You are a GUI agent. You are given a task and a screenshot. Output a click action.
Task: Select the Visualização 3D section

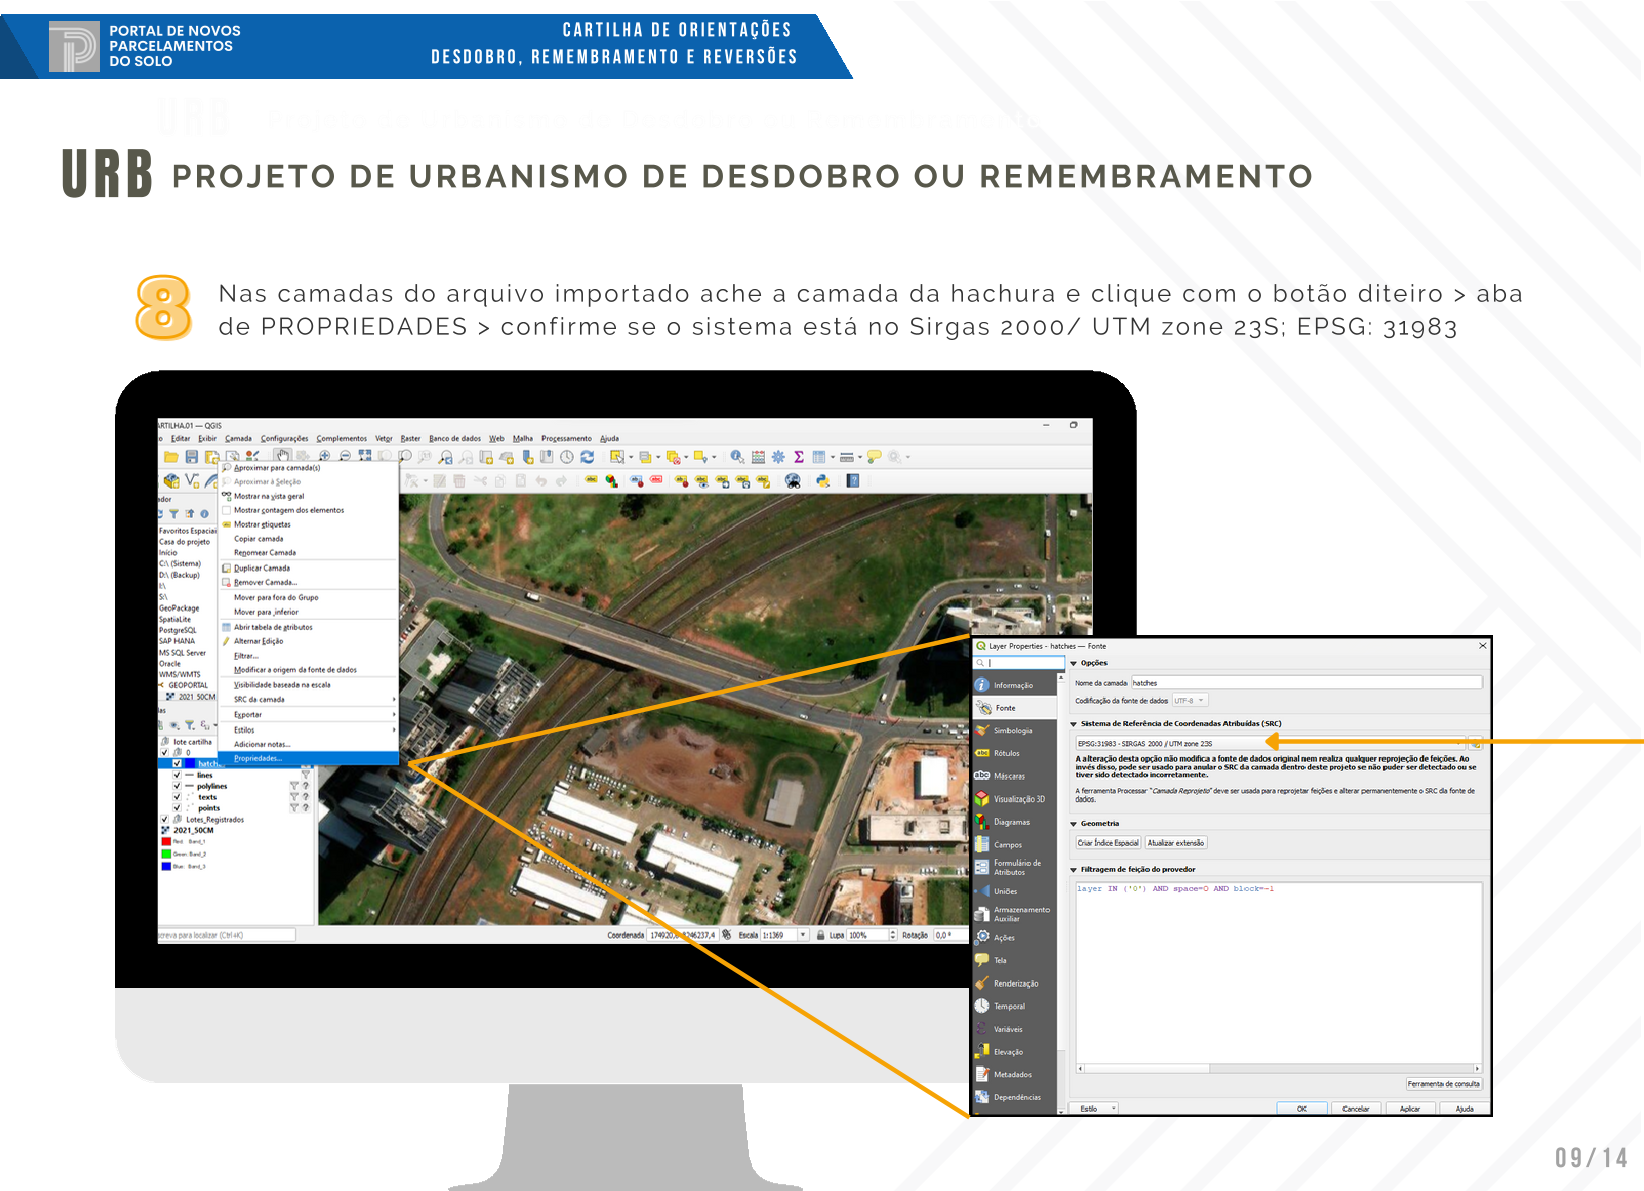[1018, 799]
